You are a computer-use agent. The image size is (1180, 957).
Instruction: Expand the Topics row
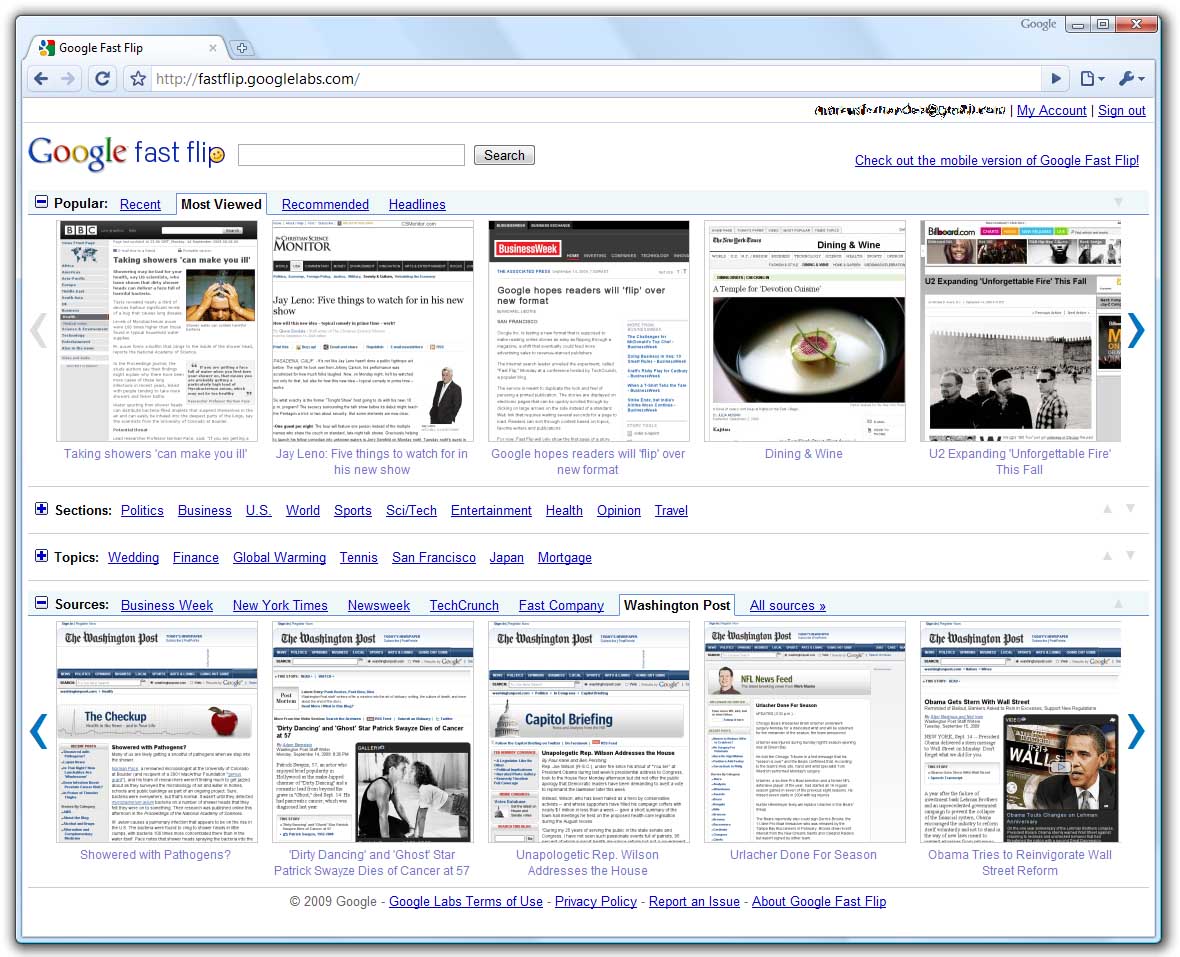[x=41, y=555]
